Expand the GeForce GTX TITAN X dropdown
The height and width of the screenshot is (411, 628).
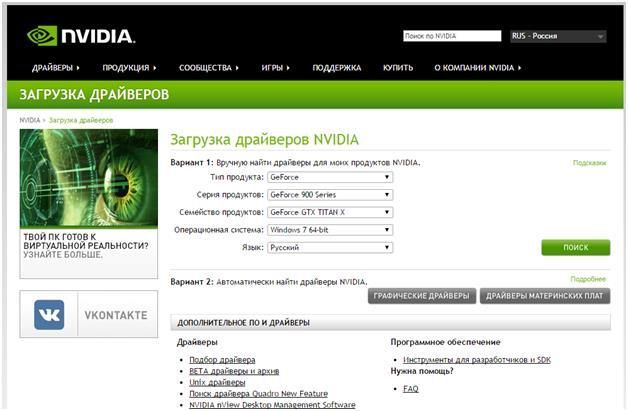tap(330, 212)
